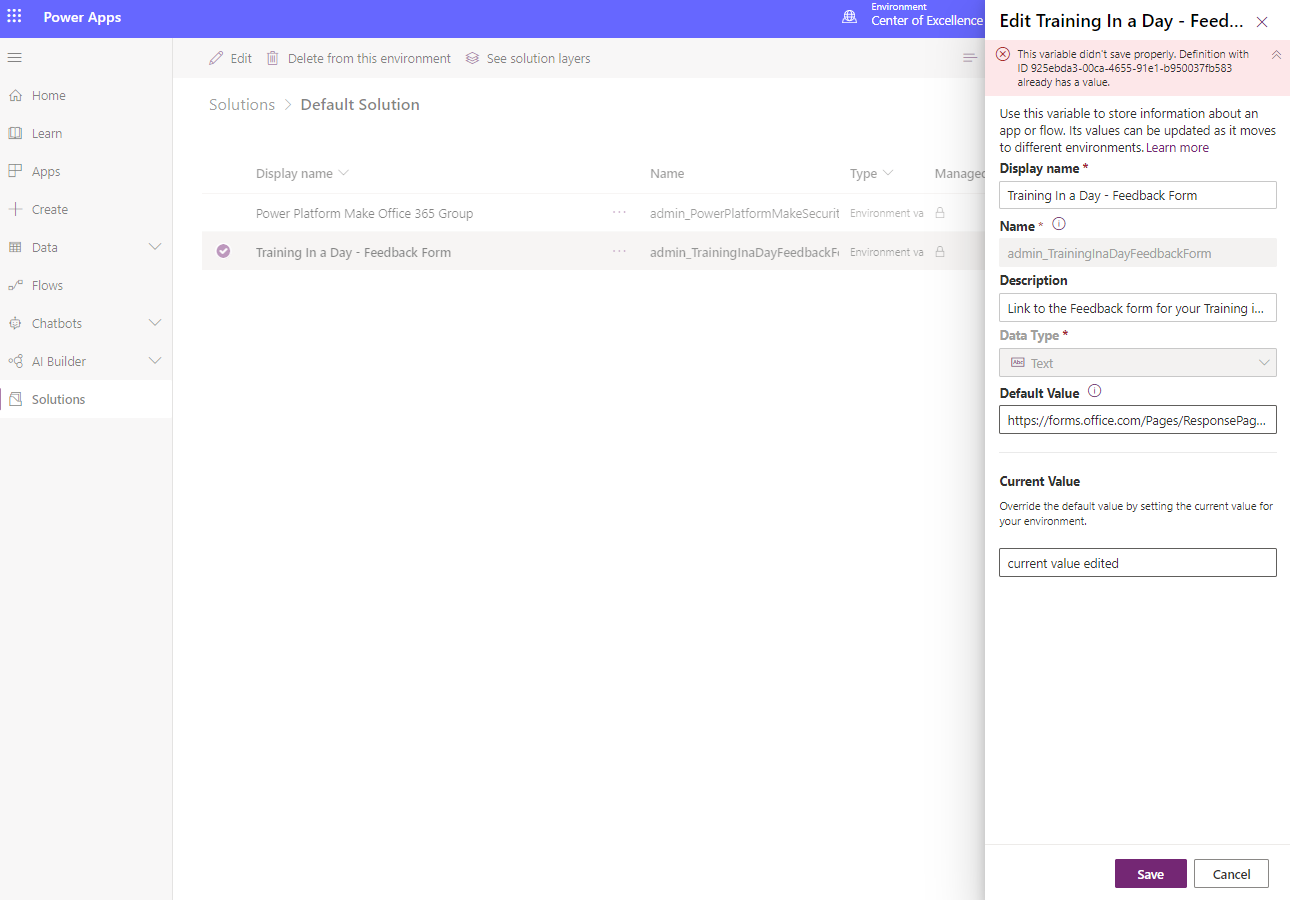Save the environment variable changes
Screen dimensions: 1290x900
point(1150,873)
